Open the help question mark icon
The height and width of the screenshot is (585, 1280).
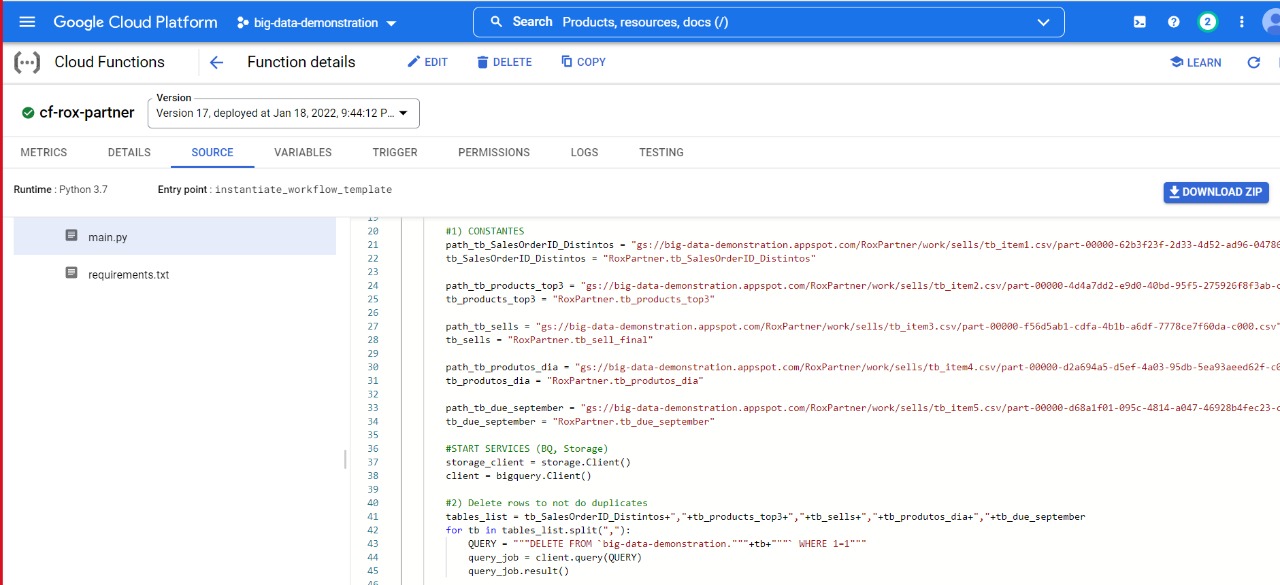coord(1174,22)
